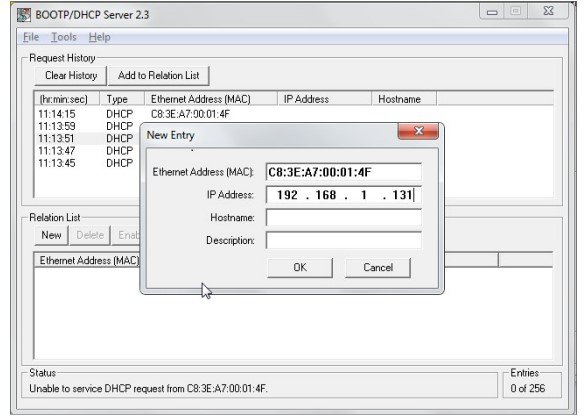Viewport: 586px width, 419px height.
Task: Click the Hostname input field
Action: [x=343, y=218]
